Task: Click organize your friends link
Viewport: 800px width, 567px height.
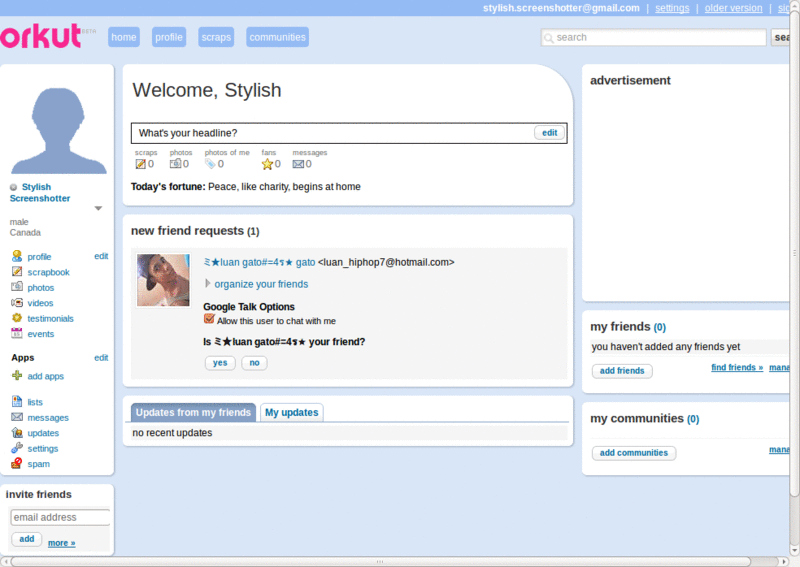Action: pyautogui.click(x=261, y=284)
